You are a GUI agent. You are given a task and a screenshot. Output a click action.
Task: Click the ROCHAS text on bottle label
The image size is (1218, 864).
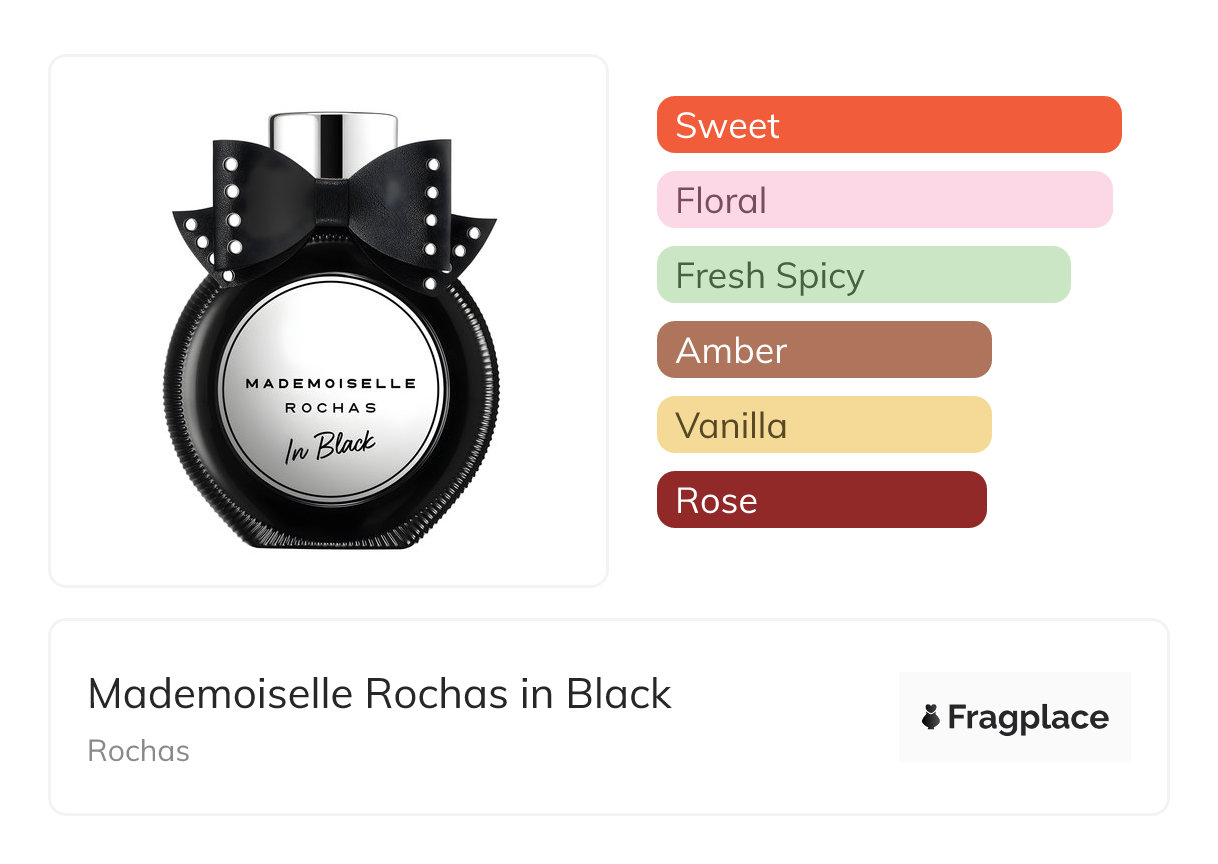[331, 408]
